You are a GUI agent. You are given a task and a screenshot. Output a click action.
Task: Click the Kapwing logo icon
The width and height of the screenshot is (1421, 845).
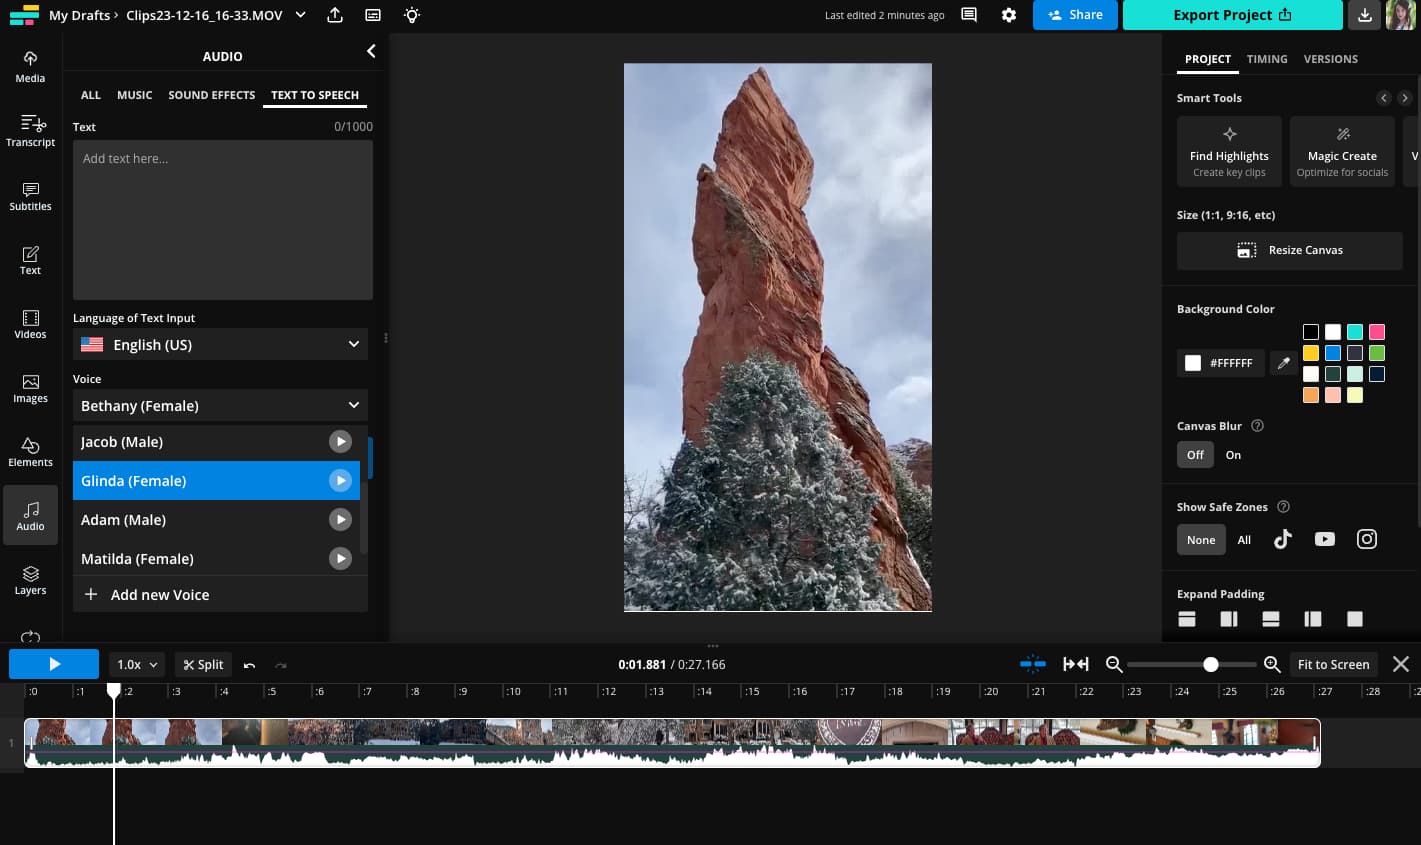point(23,15)
